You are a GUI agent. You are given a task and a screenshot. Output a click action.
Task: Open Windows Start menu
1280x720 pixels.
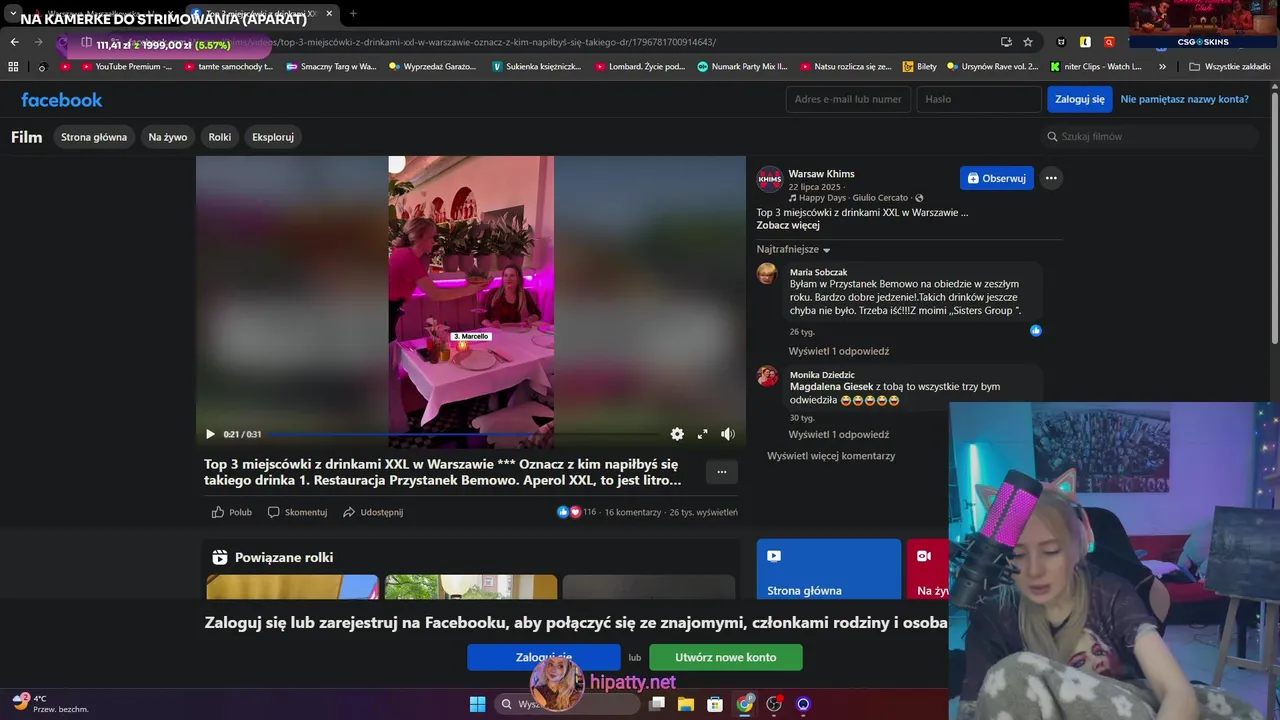tap(477, 704)
